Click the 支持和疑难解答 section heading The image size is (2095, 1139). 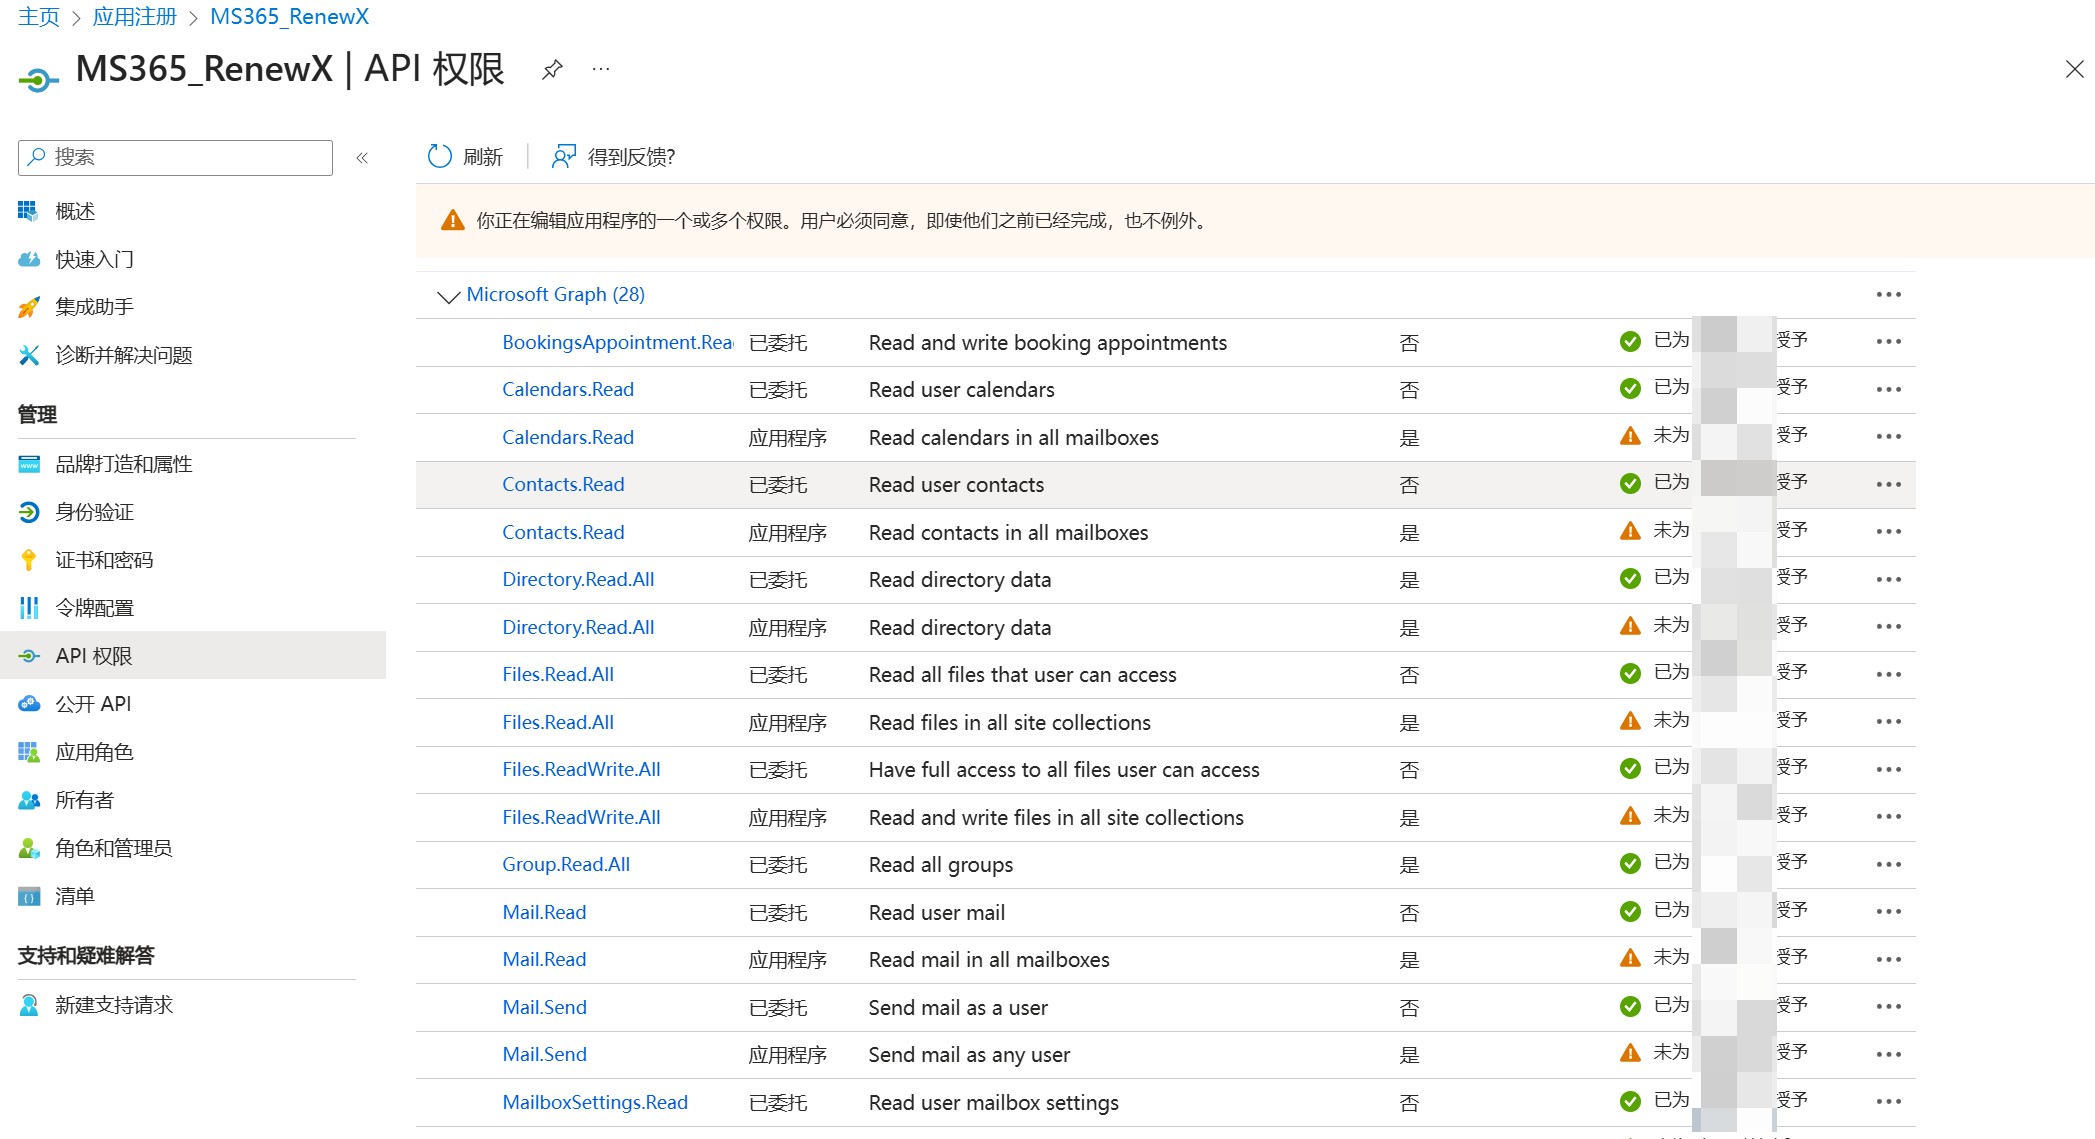[86, 956]
